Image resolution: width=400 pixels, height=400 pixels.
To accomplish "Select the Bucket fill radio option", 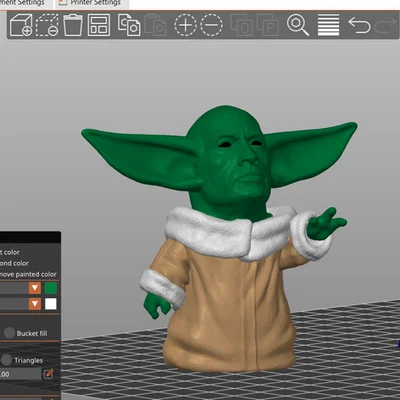I will tap(9, 333).
